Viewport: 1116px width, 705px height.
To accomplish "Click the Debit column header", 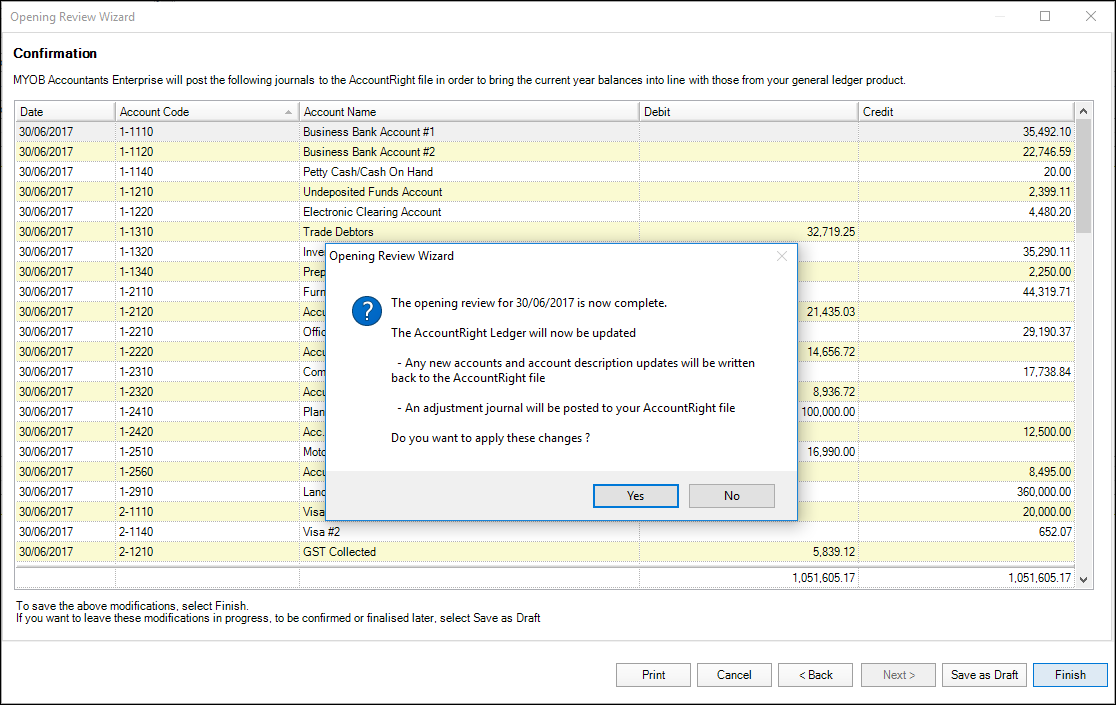I will 748,112.
